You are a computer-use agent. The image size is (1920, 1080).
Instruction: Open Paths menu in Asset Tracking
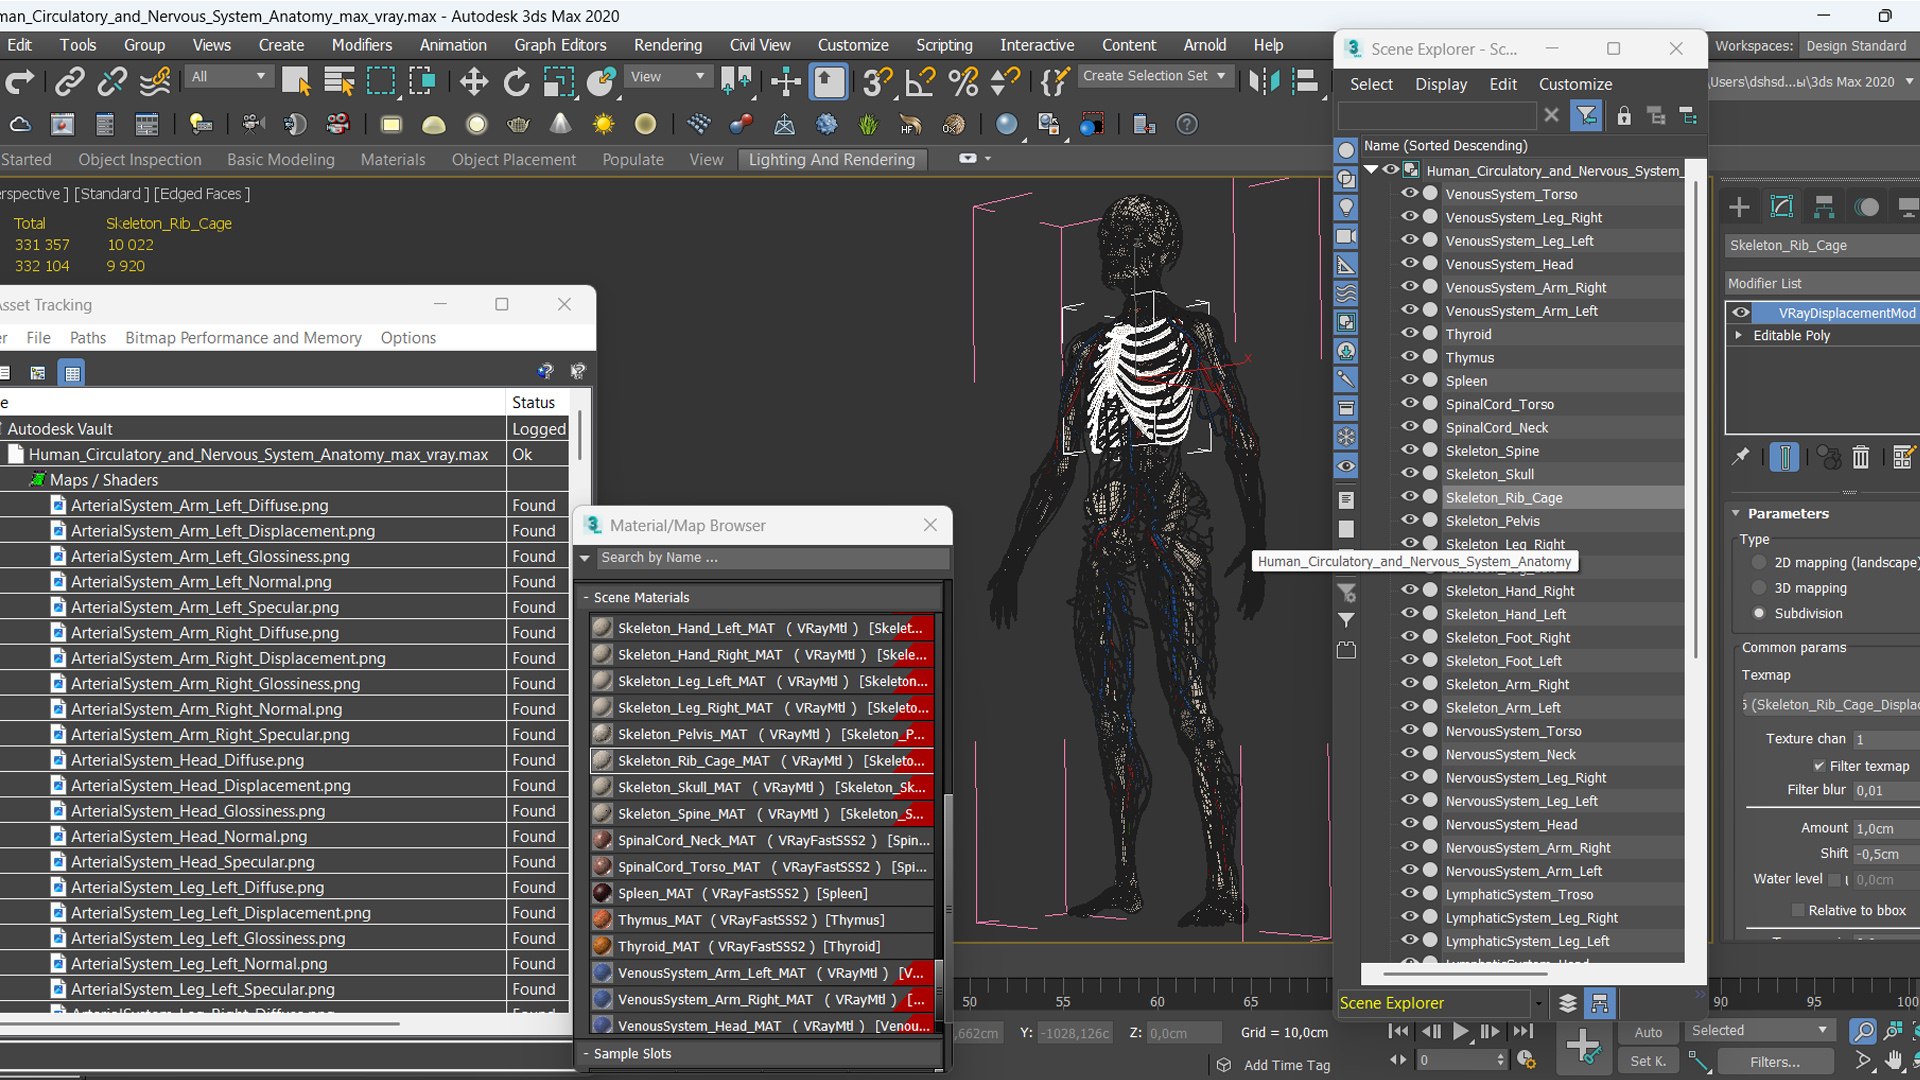point(88,338)
